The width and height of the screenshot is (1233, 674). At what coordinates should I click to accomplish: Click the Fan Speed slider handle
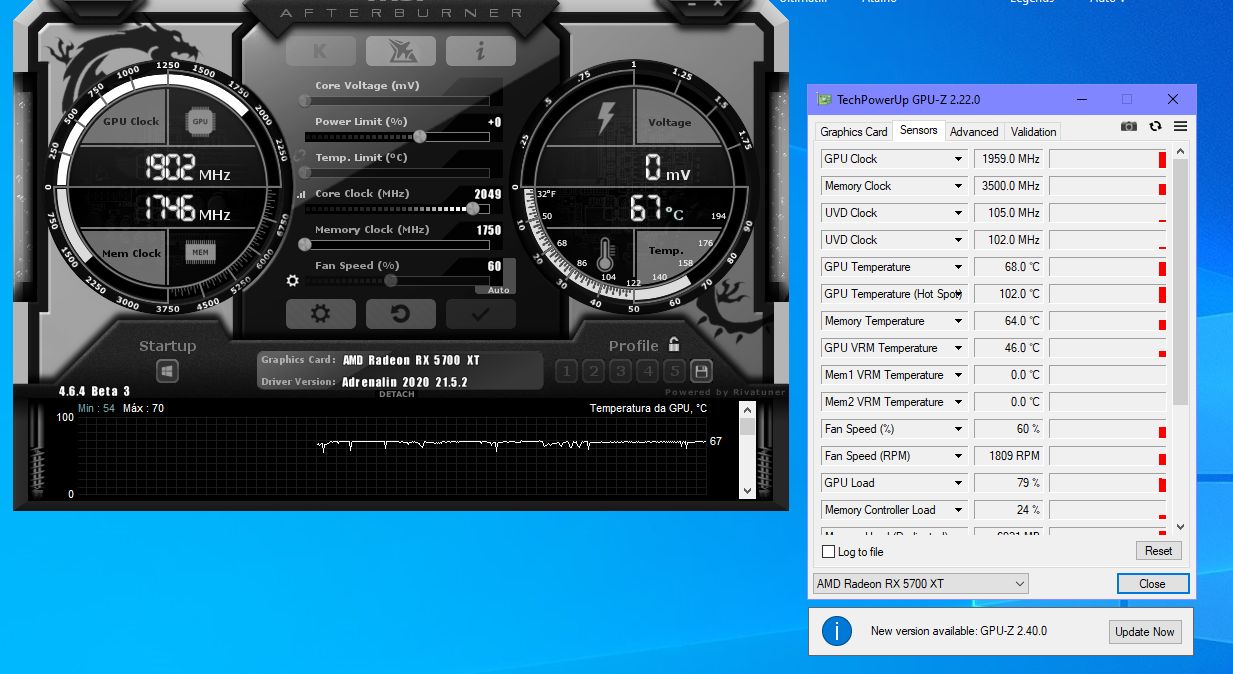coord(391,281)
